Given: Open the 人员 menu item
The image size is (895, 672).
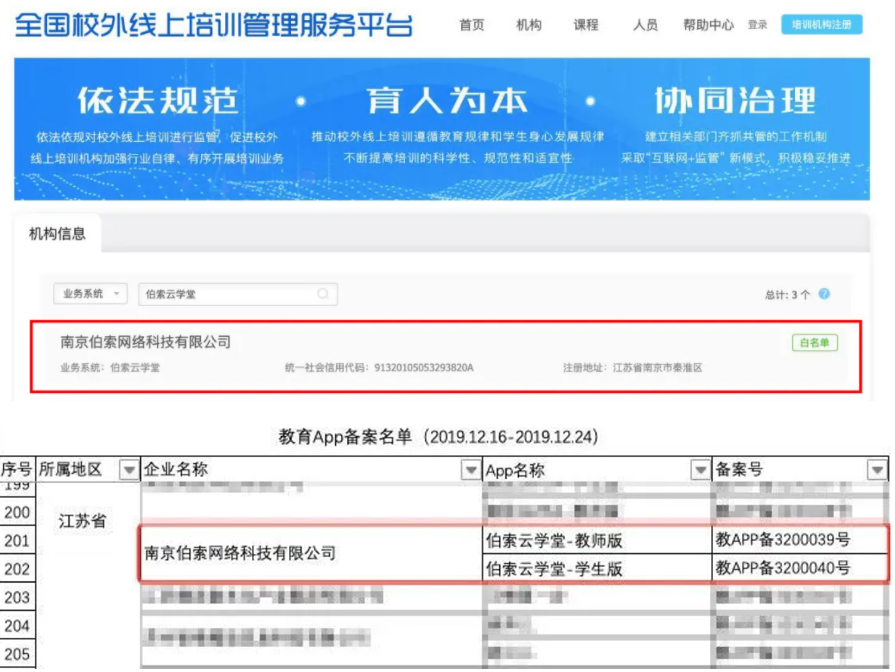Looking at the screenshot, I should click(x=646, y=25).
